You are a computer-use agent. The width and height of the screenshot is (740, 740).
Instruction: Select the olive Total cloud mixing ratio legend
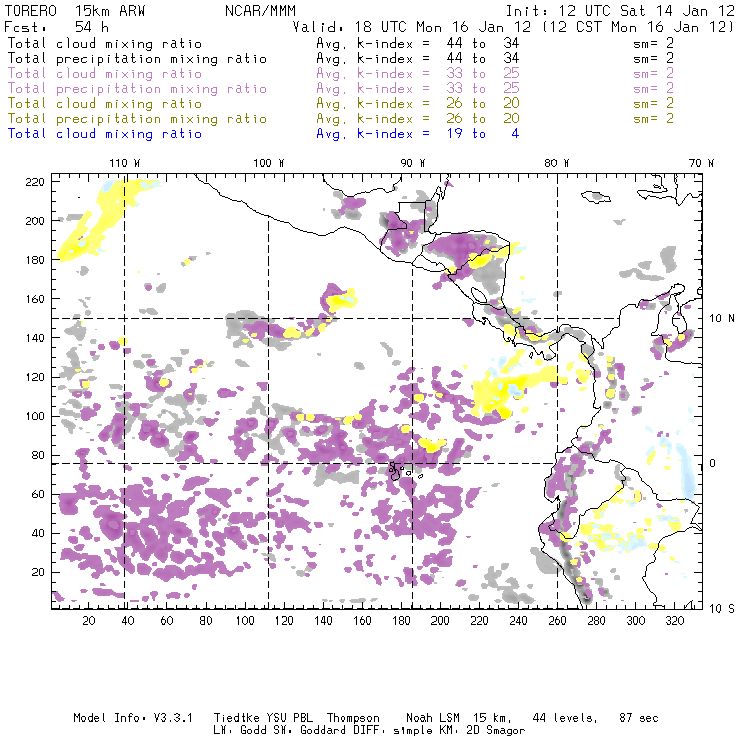pos(104,103)
